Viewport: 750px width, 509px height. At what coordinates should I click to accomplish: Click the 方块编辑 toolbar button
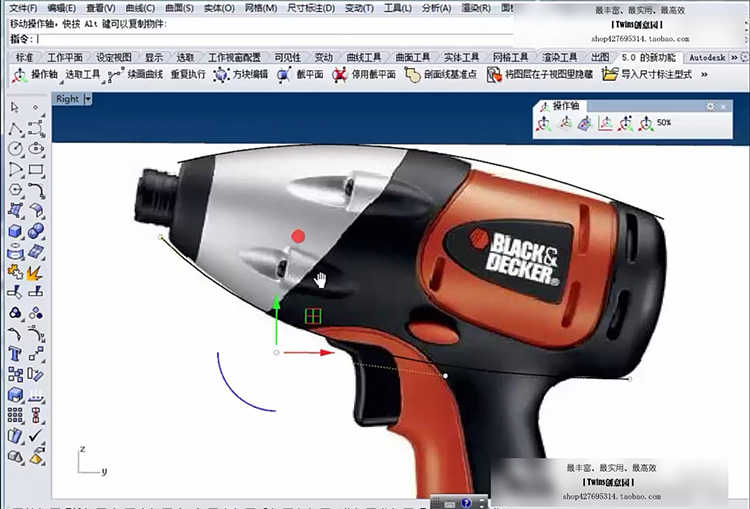click(x=241, y=74)
